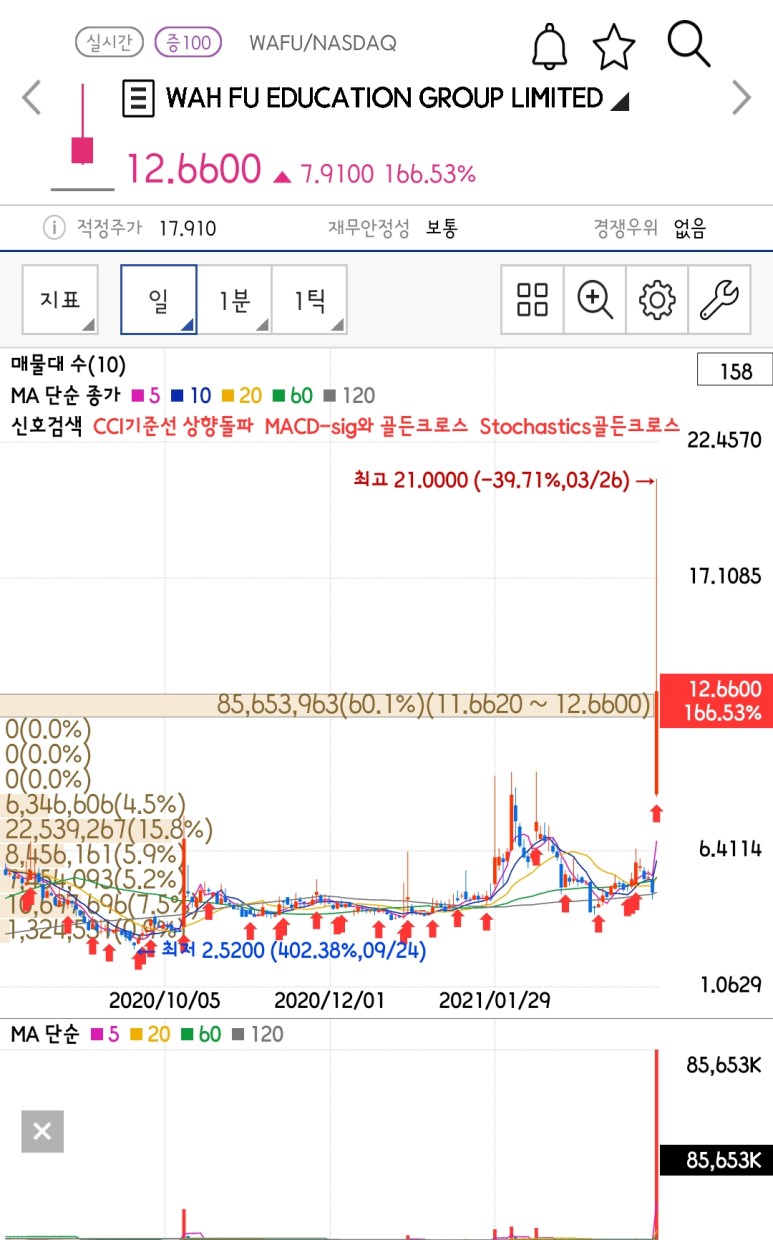773x1240 pixels.
Task: Click the 매물대 수(10) indicator label
Action: 68,366
